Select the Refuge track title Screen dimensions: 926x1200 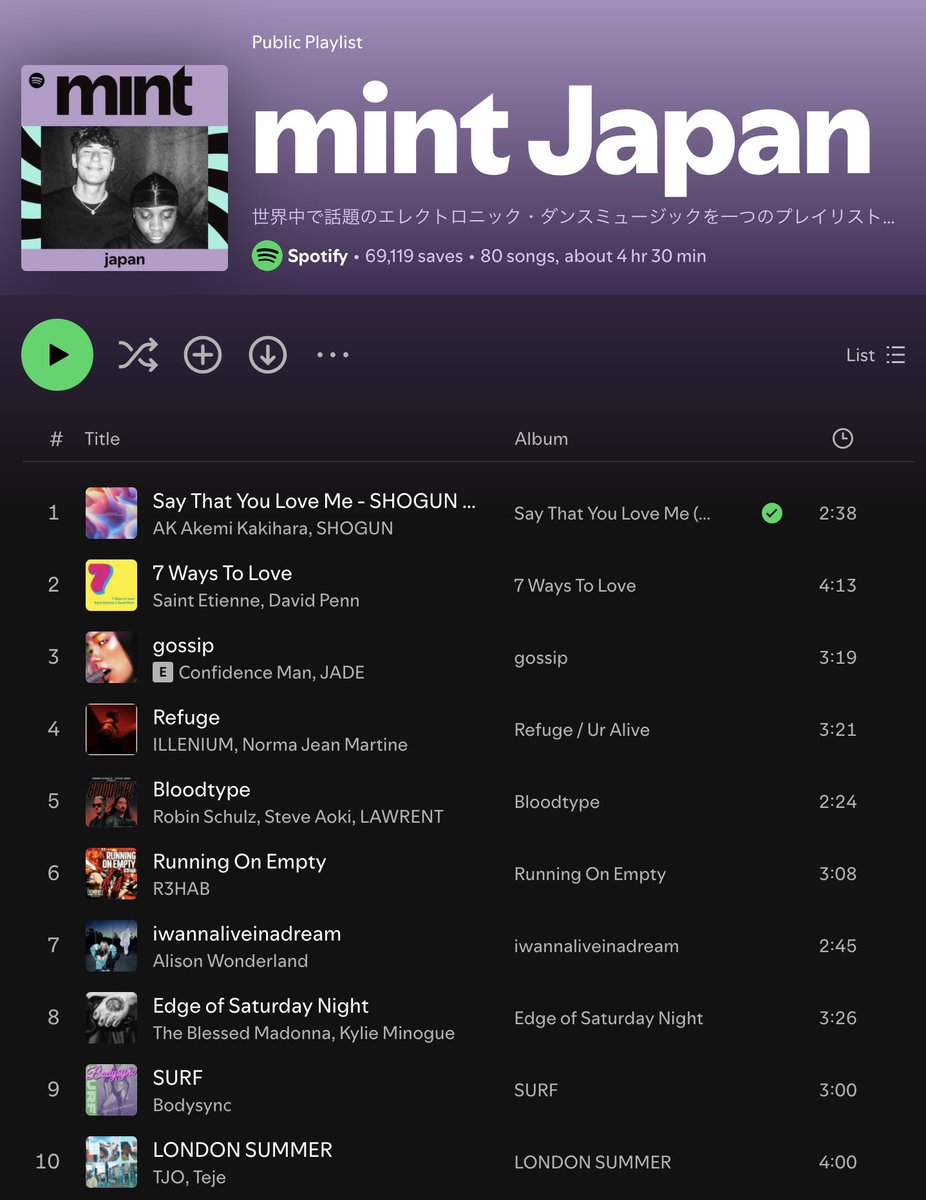point(186,717)
